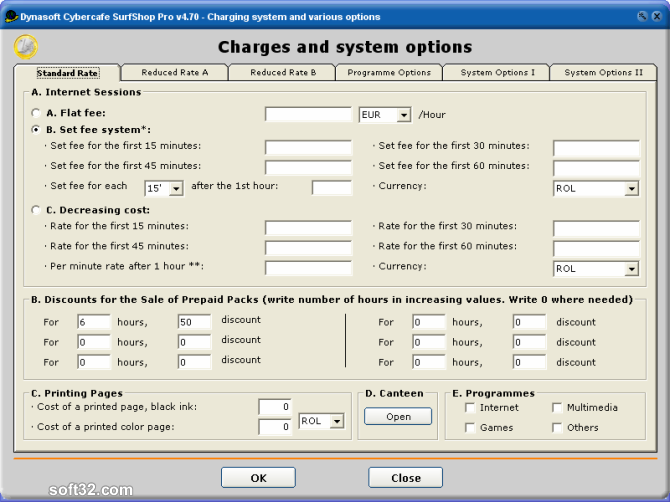Click the Canteen Open button
Screen dimensions: 670x502
pyautogui.click(x=398, y=417)
